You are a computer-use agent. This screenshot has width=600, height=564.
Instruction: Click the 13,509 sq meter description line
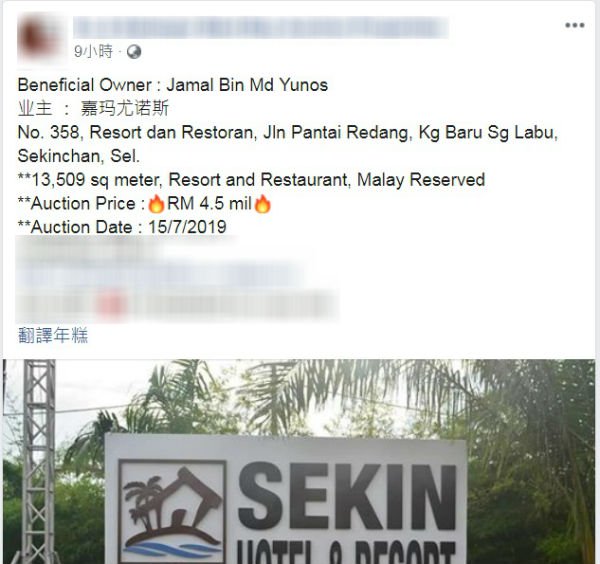[251, 180]
